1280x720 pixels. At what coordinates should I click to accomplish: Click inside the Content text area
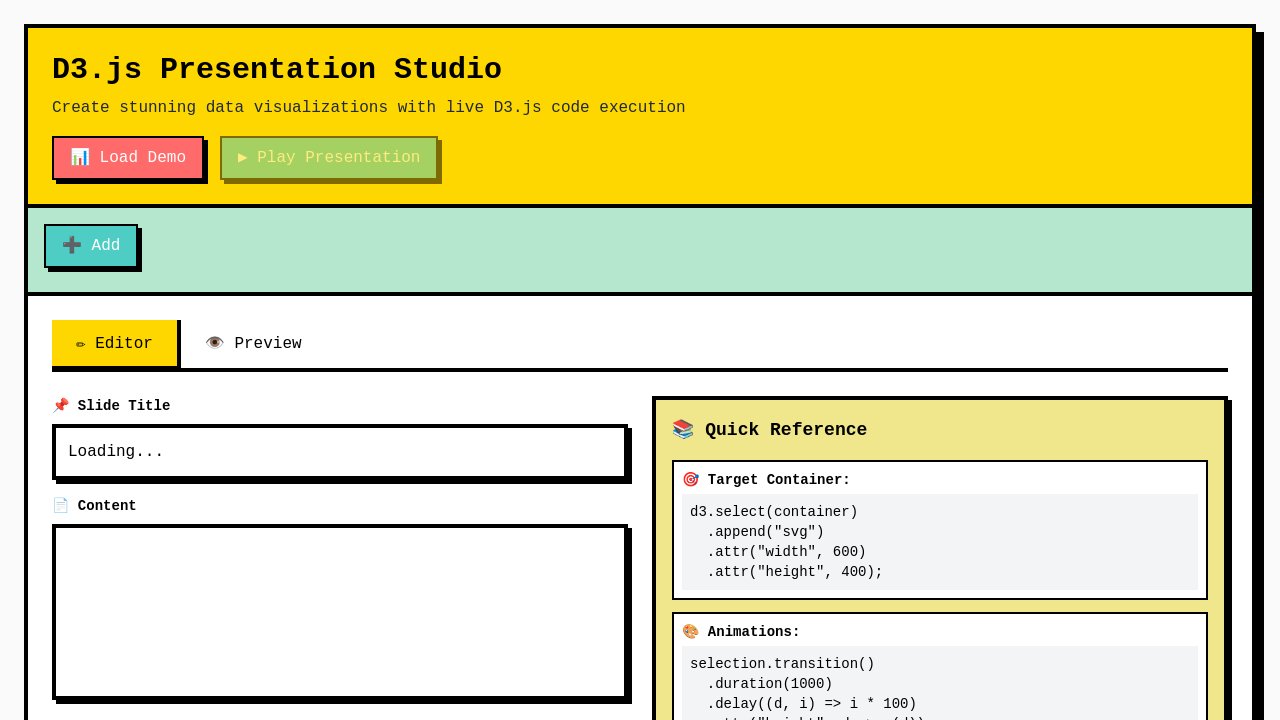point(340,612)
